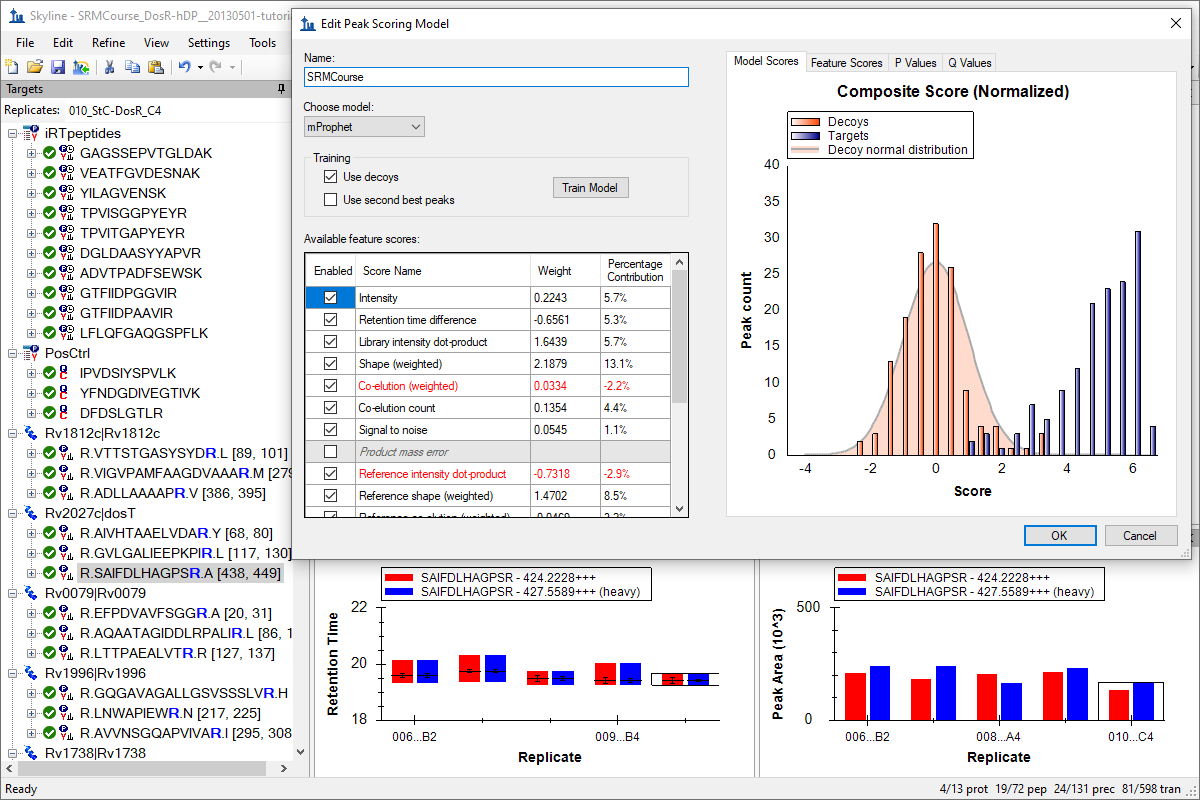Enable Use second best peaks option
Image resolution: width=1200 pixels, height=800 pixels.
pos(331,200)
